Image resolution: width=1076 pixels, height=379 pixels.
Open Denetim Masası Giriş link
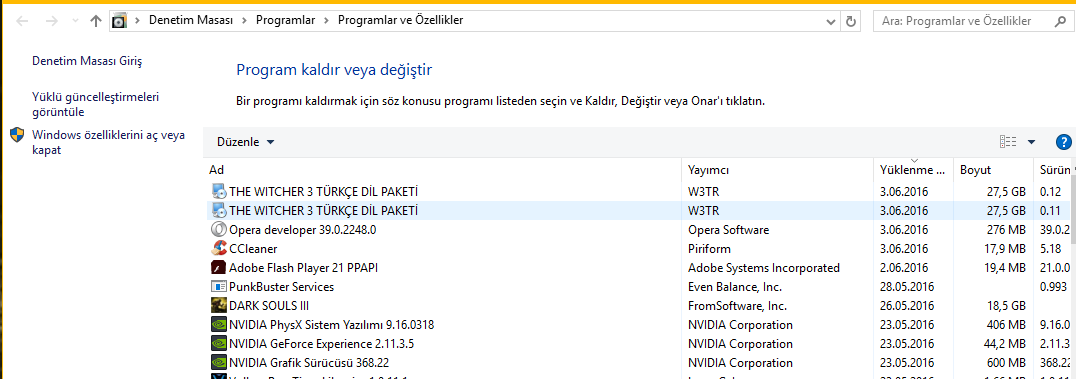pyautogui.click(x=87, y=61)
